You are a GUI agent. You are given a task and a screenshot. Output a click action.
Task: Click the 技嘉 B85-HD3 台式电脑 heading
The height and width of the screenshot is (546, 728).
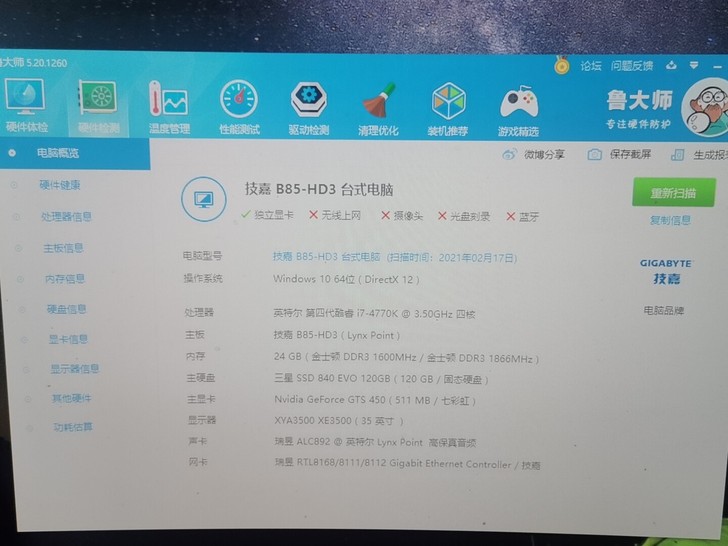pos(319,189)
